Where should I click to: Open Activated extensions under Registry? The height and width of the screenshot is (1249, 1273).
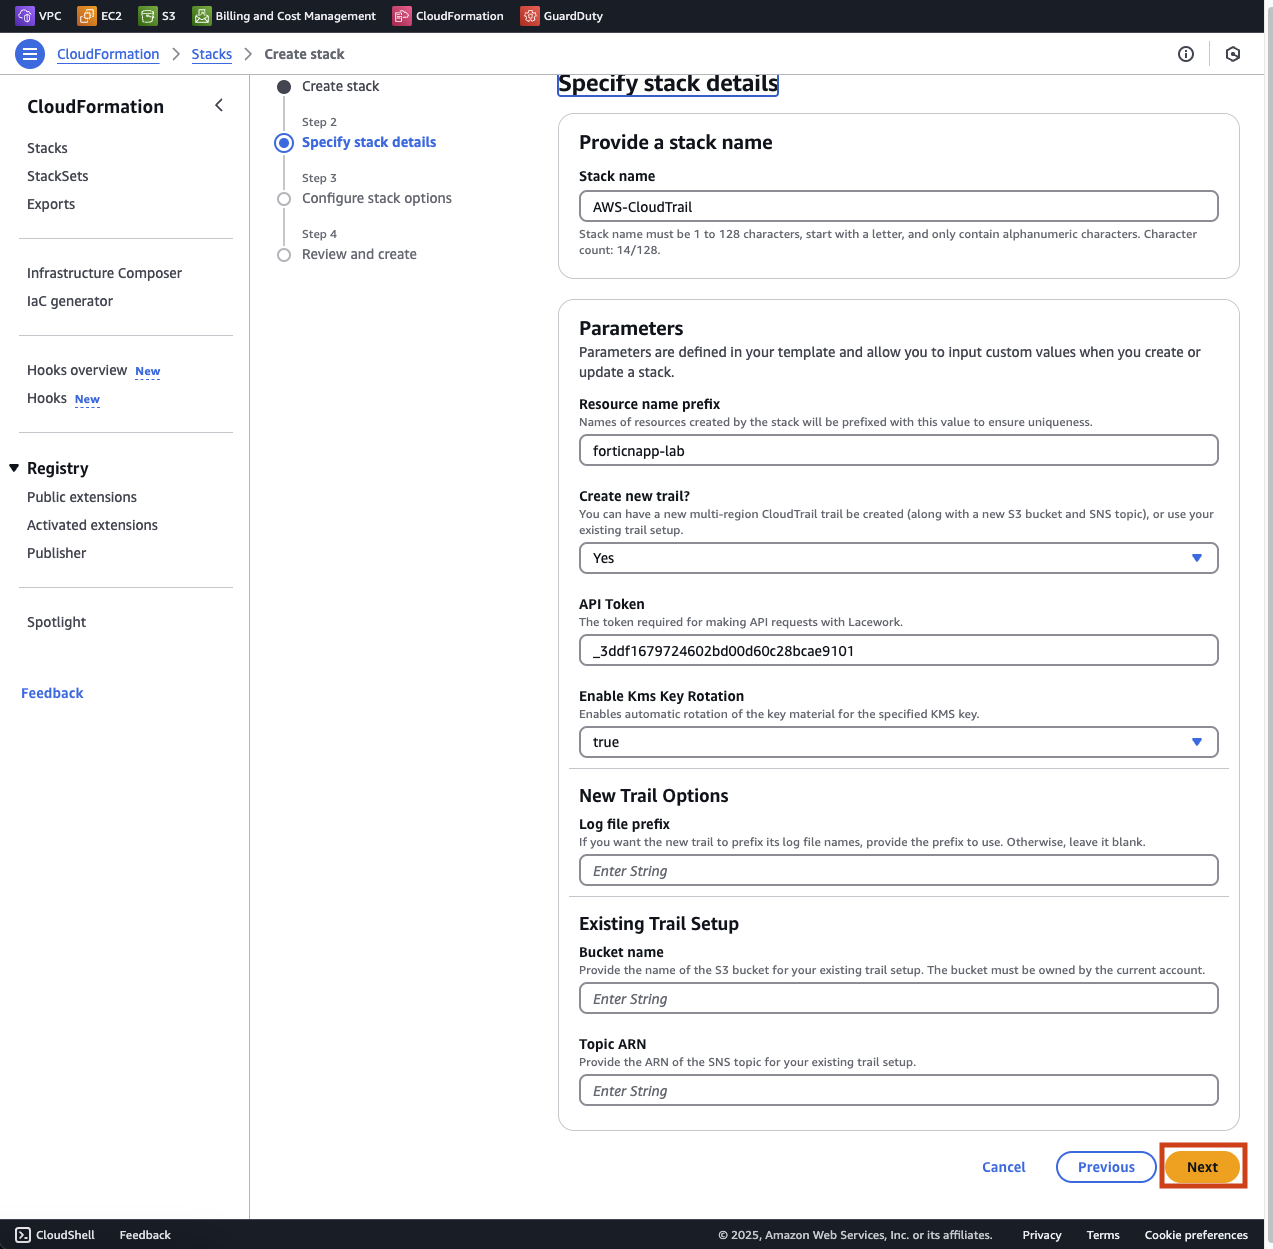[92, 525]
